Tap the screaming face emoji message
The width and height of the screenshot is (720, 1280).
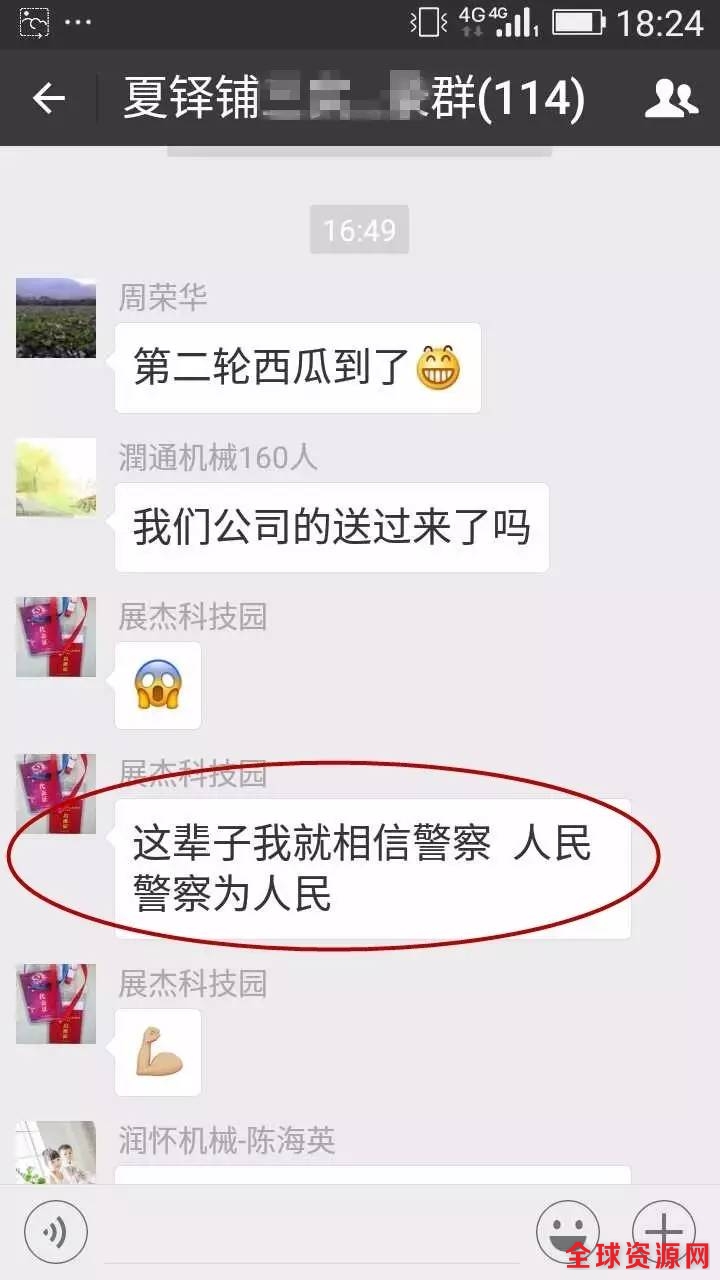pyautogui.click(x=158, y=685)
